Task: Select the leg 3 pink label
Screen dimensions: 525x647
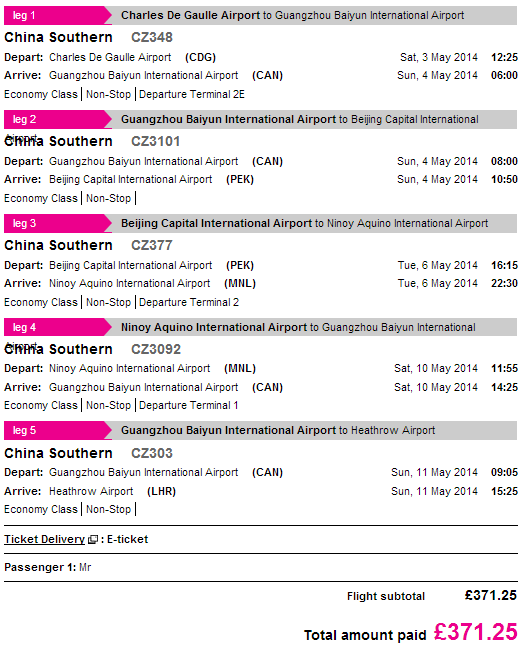Action: [x=57, y=223]
